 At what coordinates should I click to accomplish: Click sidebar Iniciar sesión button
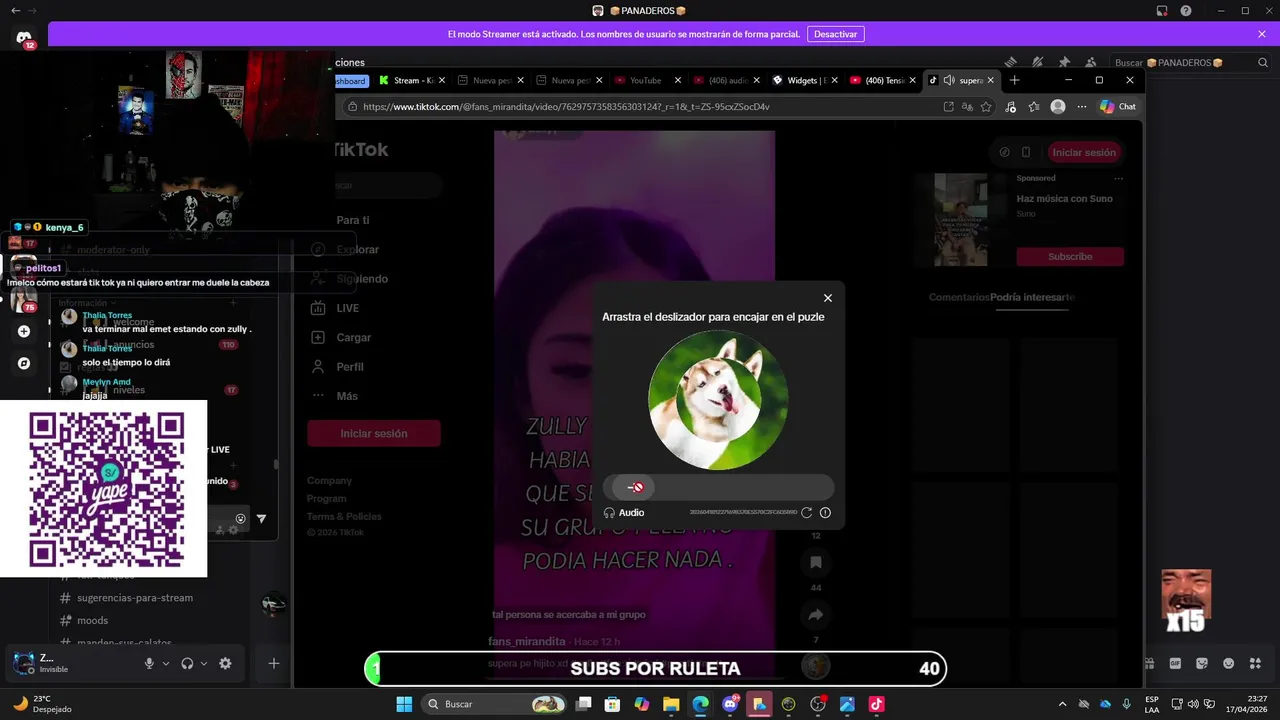click(373, 434)
